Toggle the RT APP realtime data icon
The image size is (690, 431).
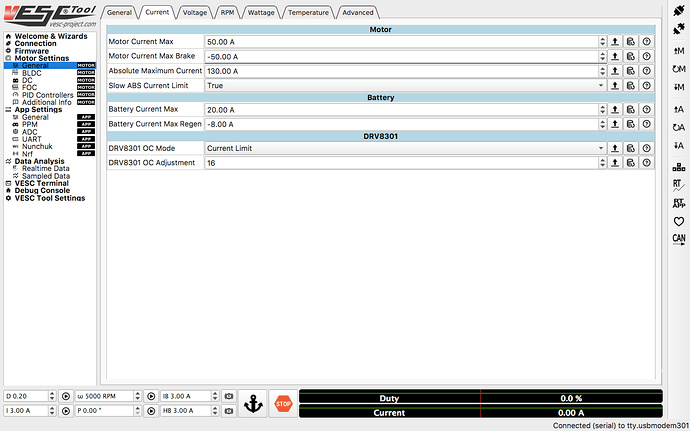[x=678, y=203]
